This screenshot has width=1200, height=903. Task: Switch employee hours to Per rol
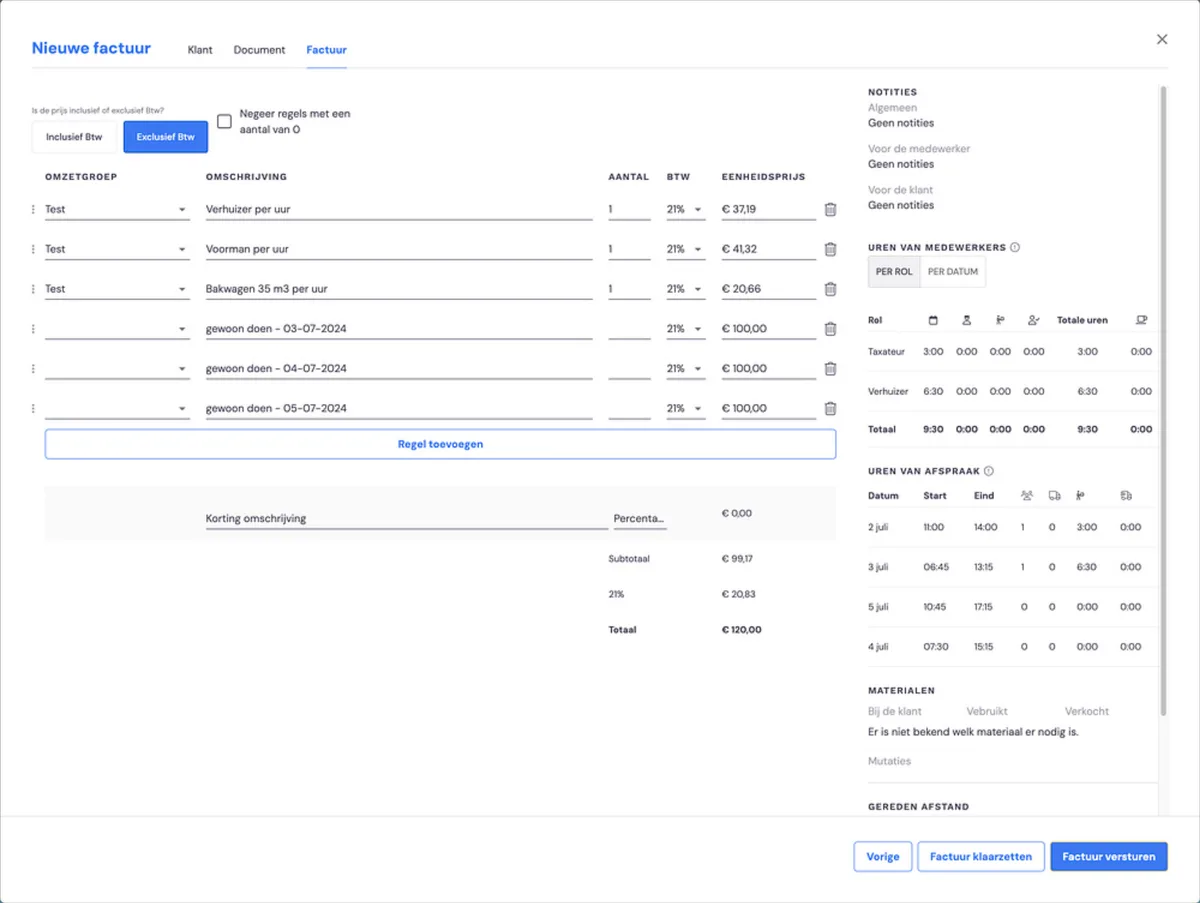[894, 272]
